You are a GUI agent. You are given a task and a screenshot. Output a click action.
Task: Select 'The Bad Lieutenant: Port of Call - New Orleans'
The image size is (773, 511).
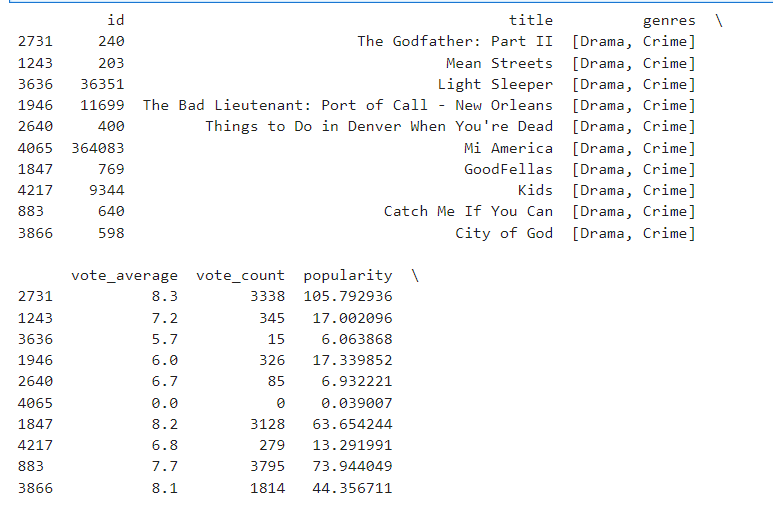[x=348, y=105]
